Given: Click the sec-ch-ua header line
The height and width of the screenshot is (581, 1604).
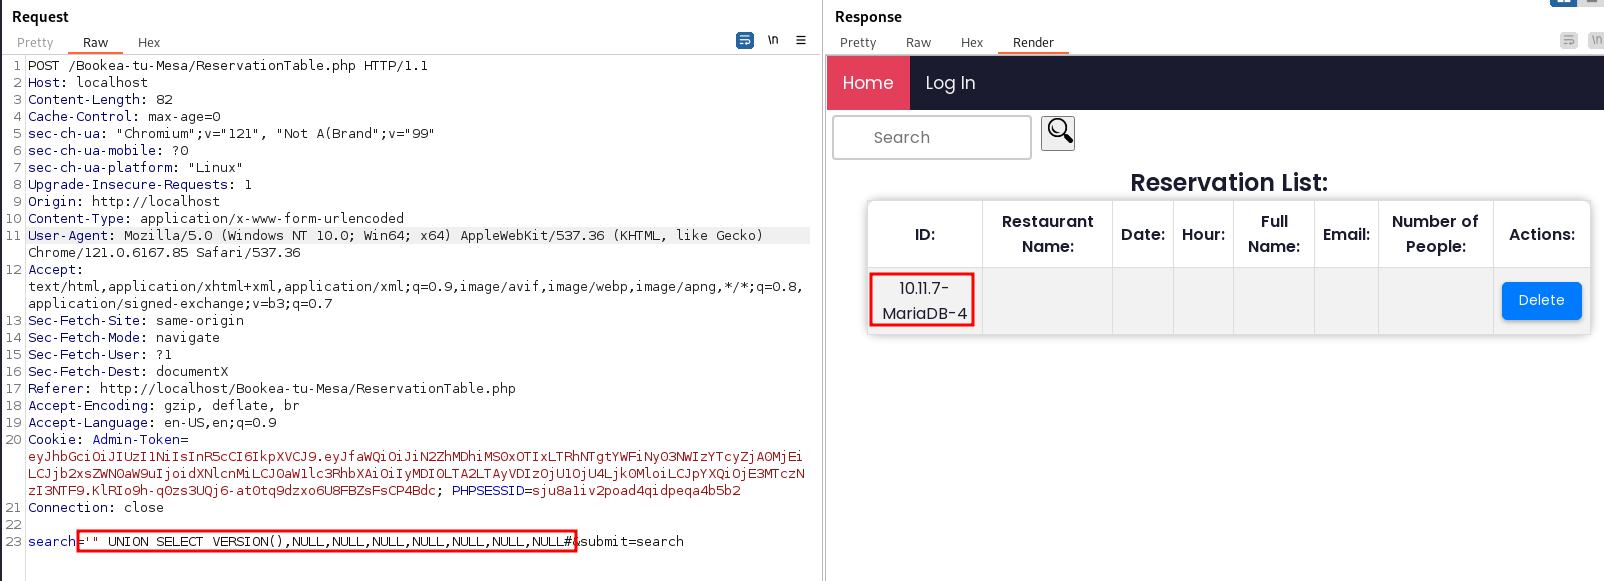Looking at the screenshot, I should [x=231, y=134].
